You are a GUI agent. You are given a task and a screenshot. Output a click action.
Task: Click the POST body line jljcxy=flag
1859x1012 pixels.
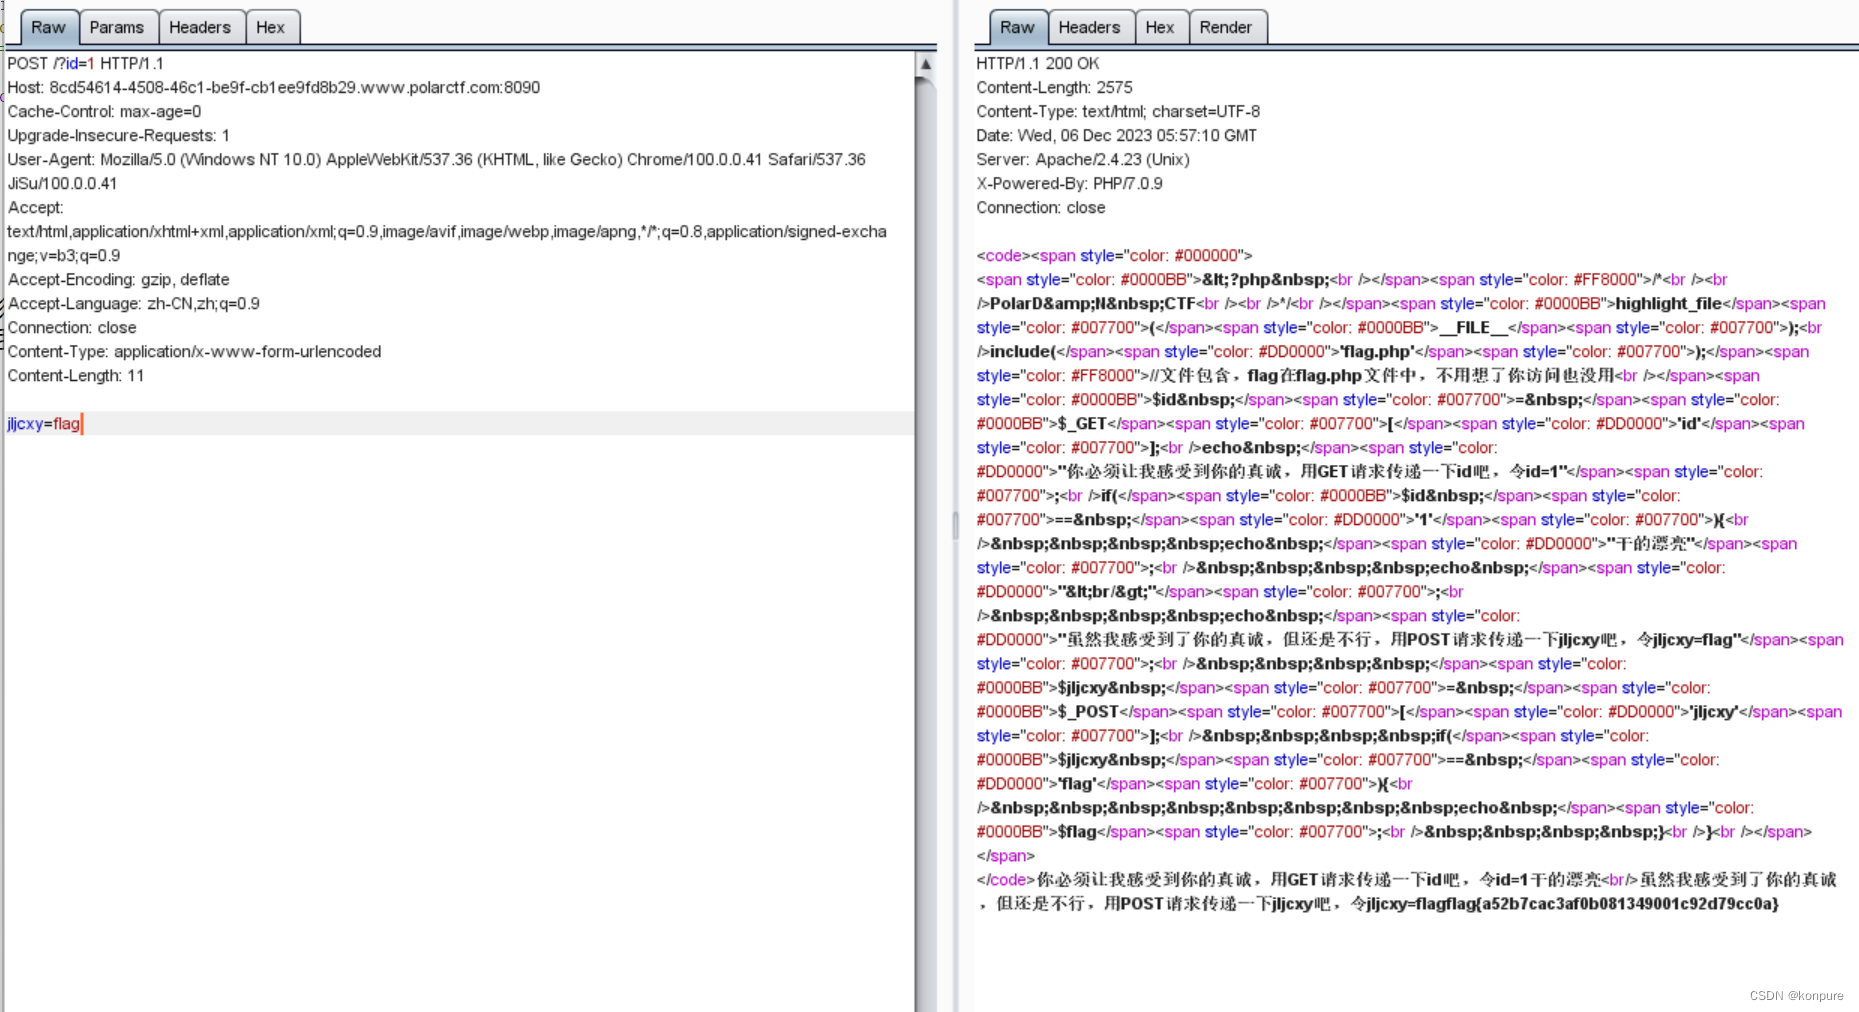point(44,424)
